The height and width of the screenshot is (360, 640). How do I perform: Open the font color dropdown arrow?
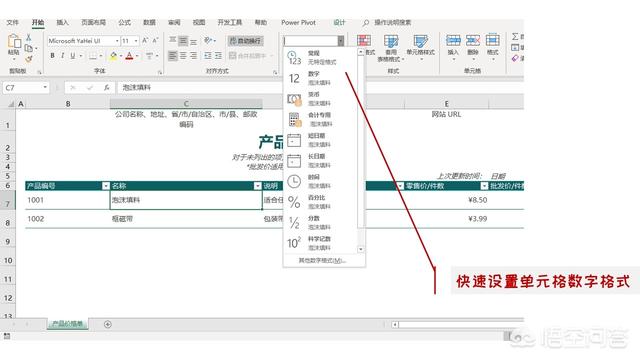click(137, 56)
